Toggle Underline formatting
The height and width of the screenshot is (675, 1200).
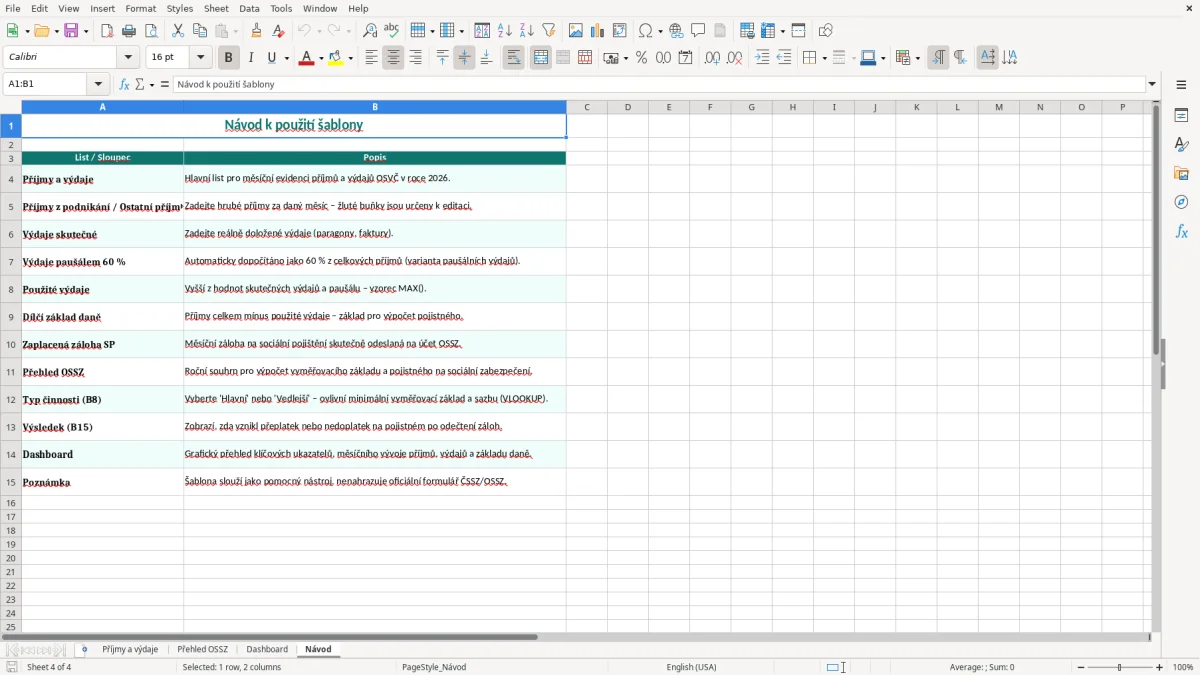pos(271,58)
